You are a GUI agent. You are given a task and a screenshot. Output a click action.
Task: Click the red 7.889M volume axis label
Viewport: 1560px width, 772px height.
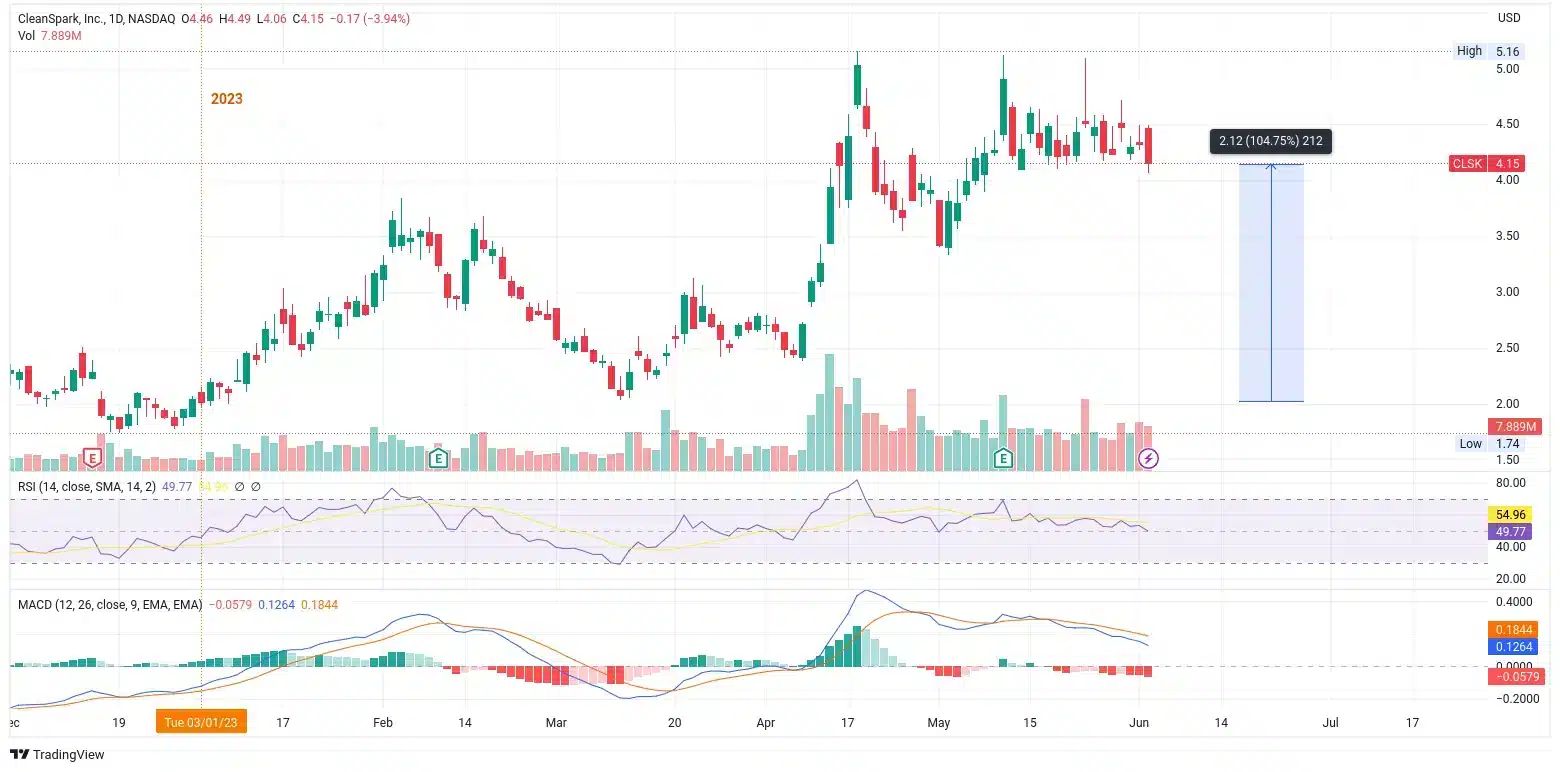click(x=1515, y=427)
